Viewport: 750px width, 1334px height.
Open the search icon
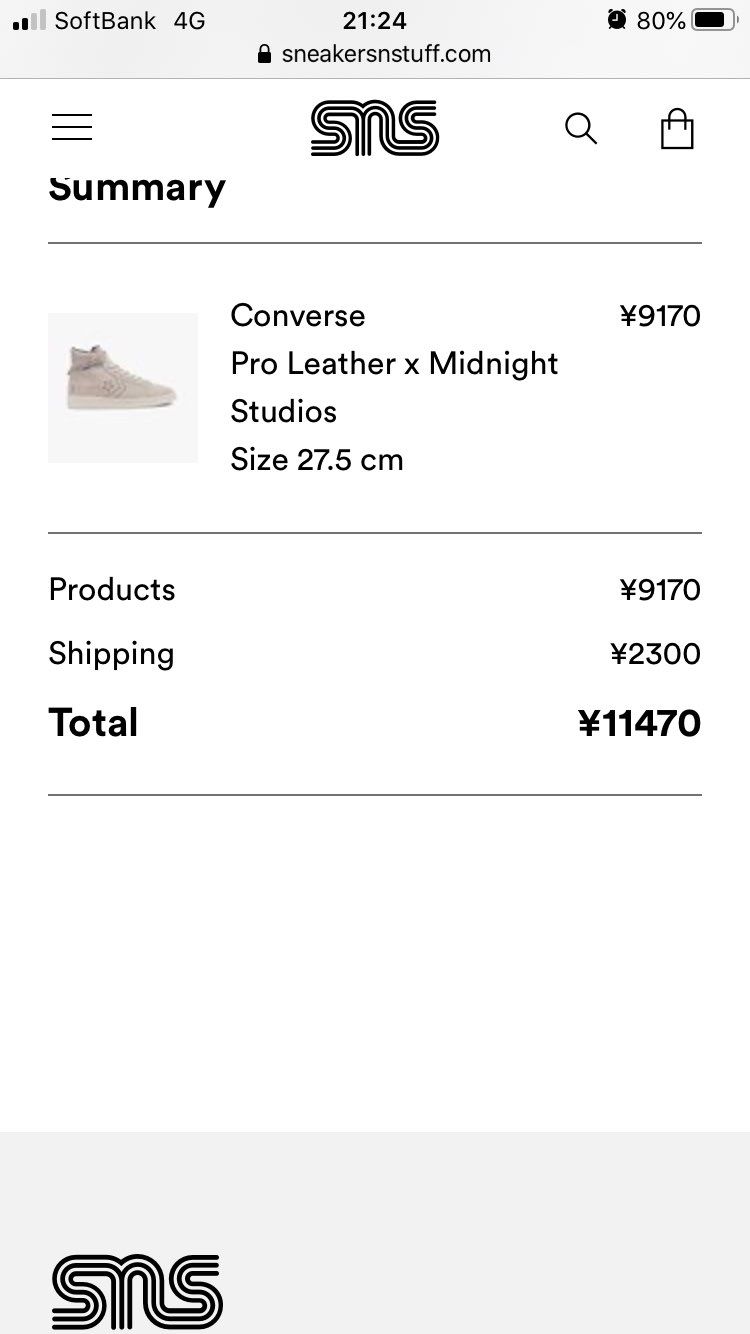pos(581,129)
